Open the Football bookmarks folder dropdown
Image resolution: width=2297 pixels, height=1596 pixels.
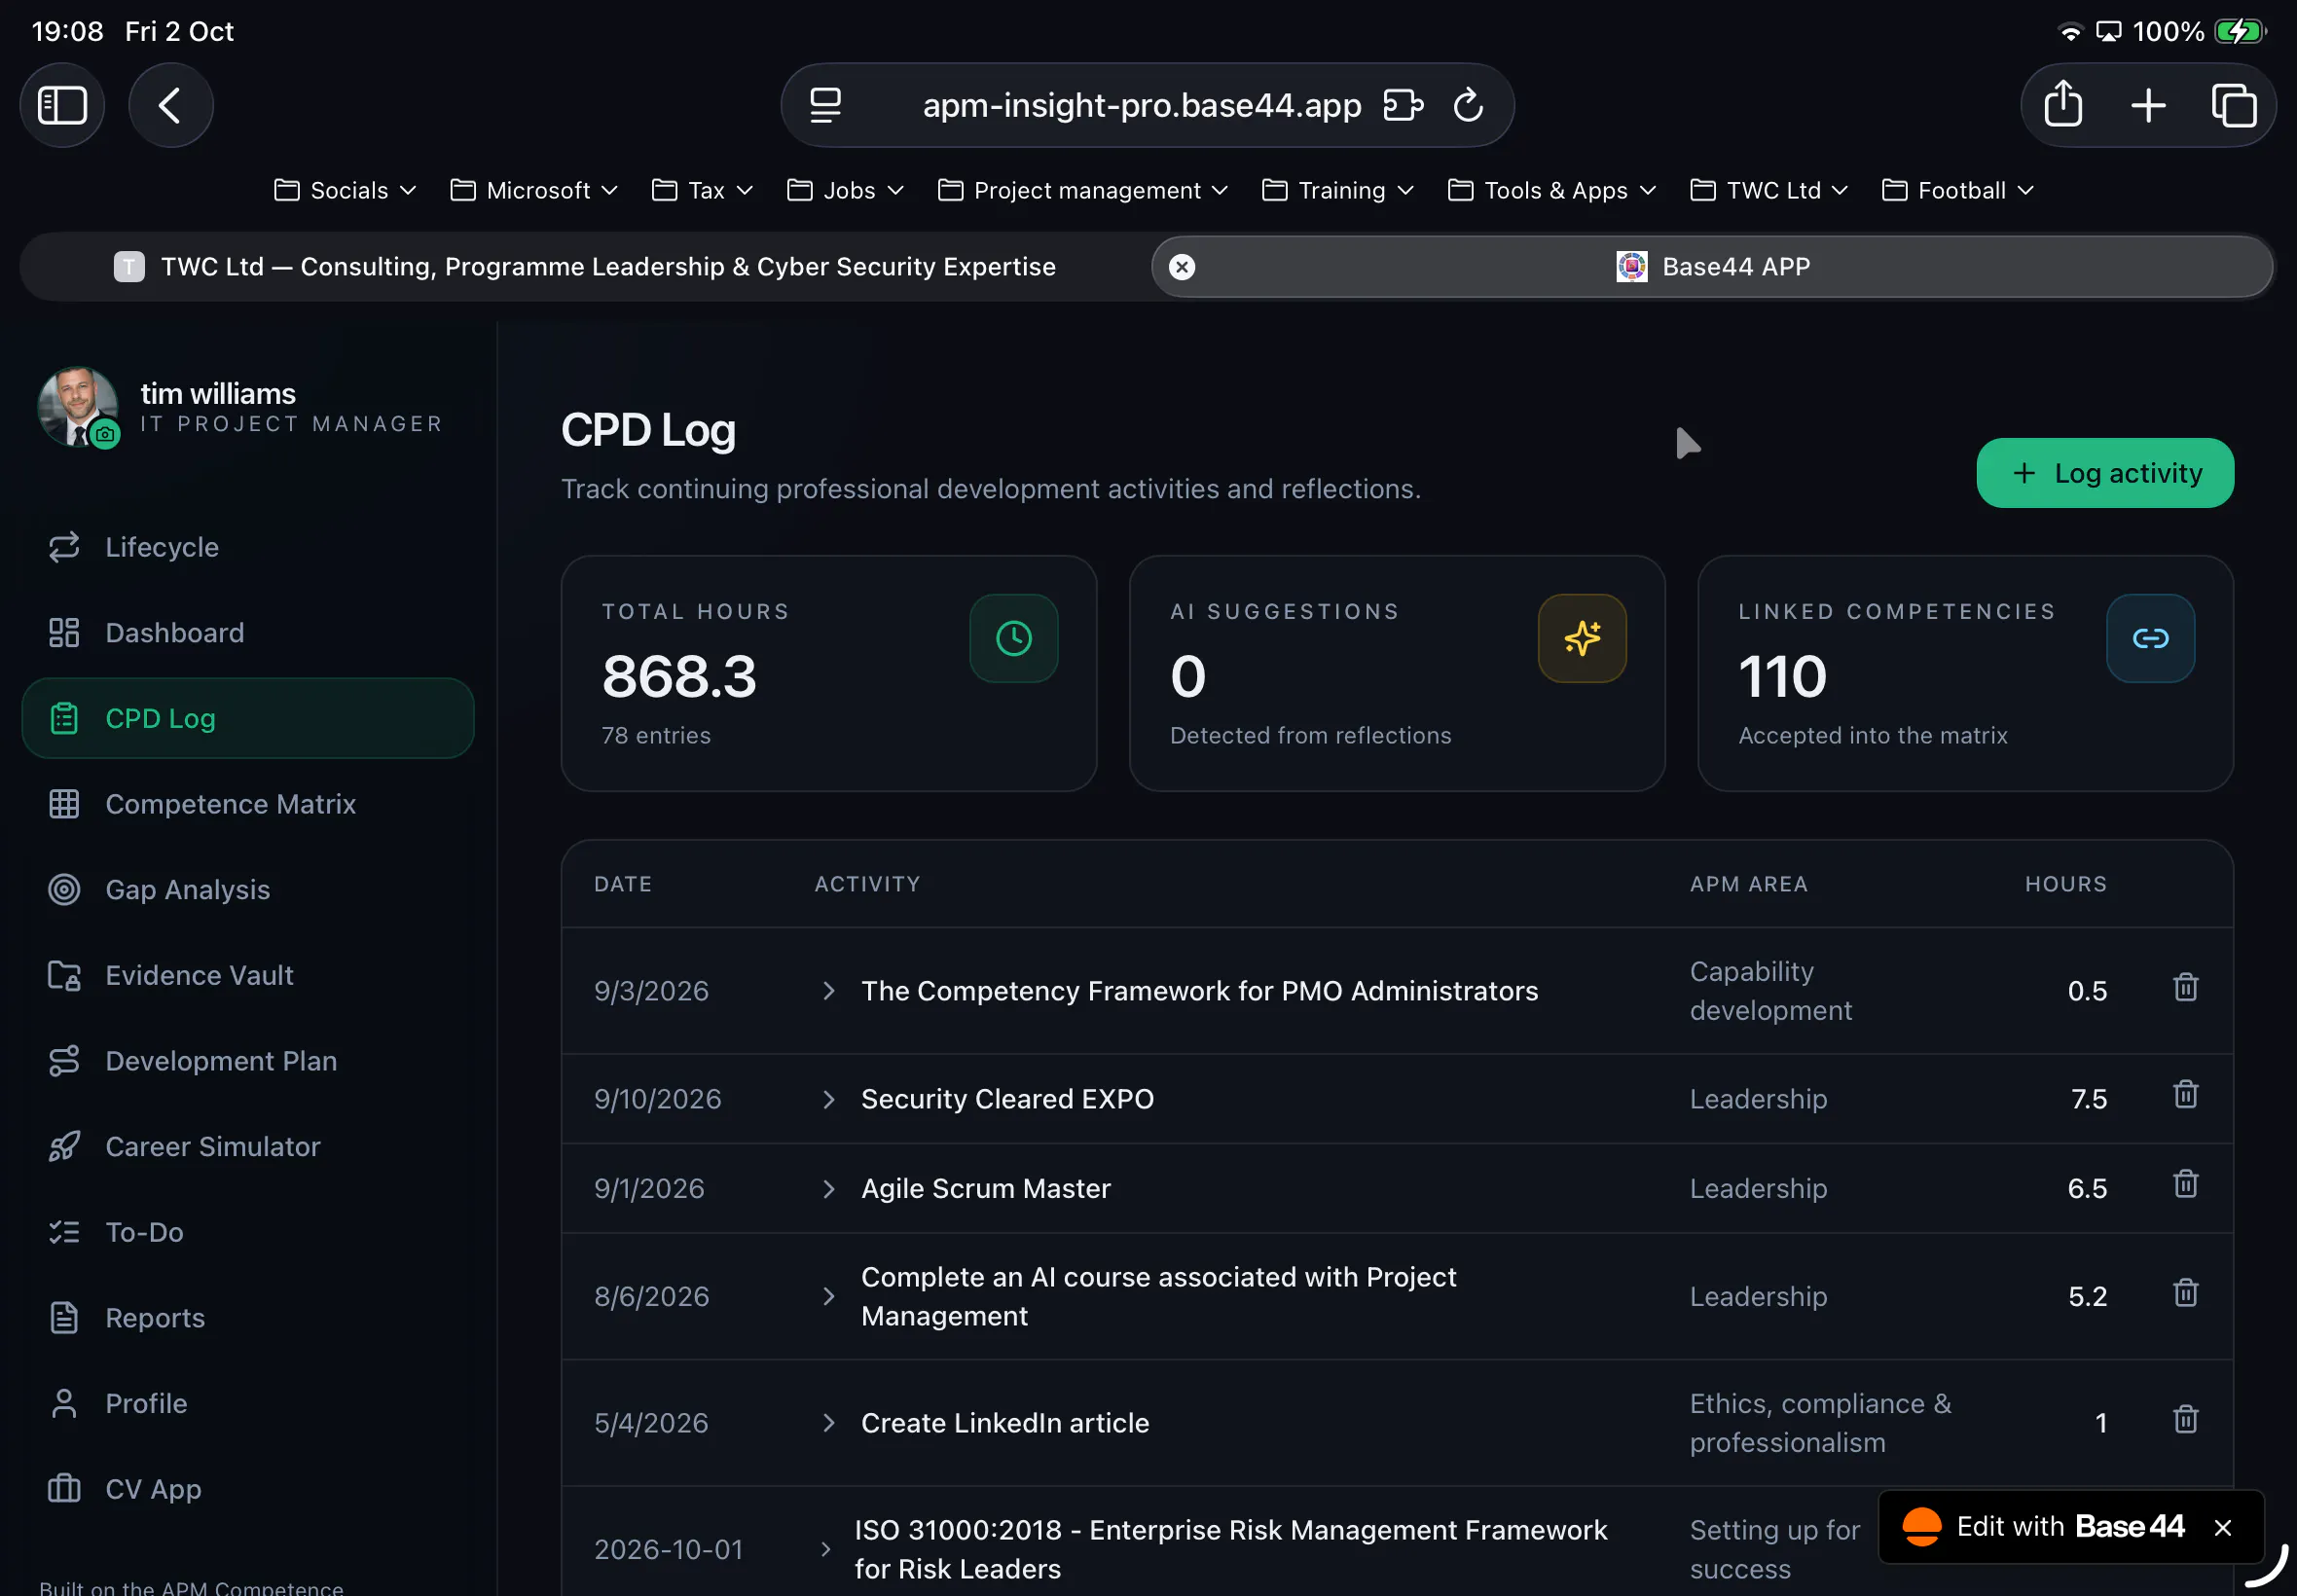pos(1957,190)
